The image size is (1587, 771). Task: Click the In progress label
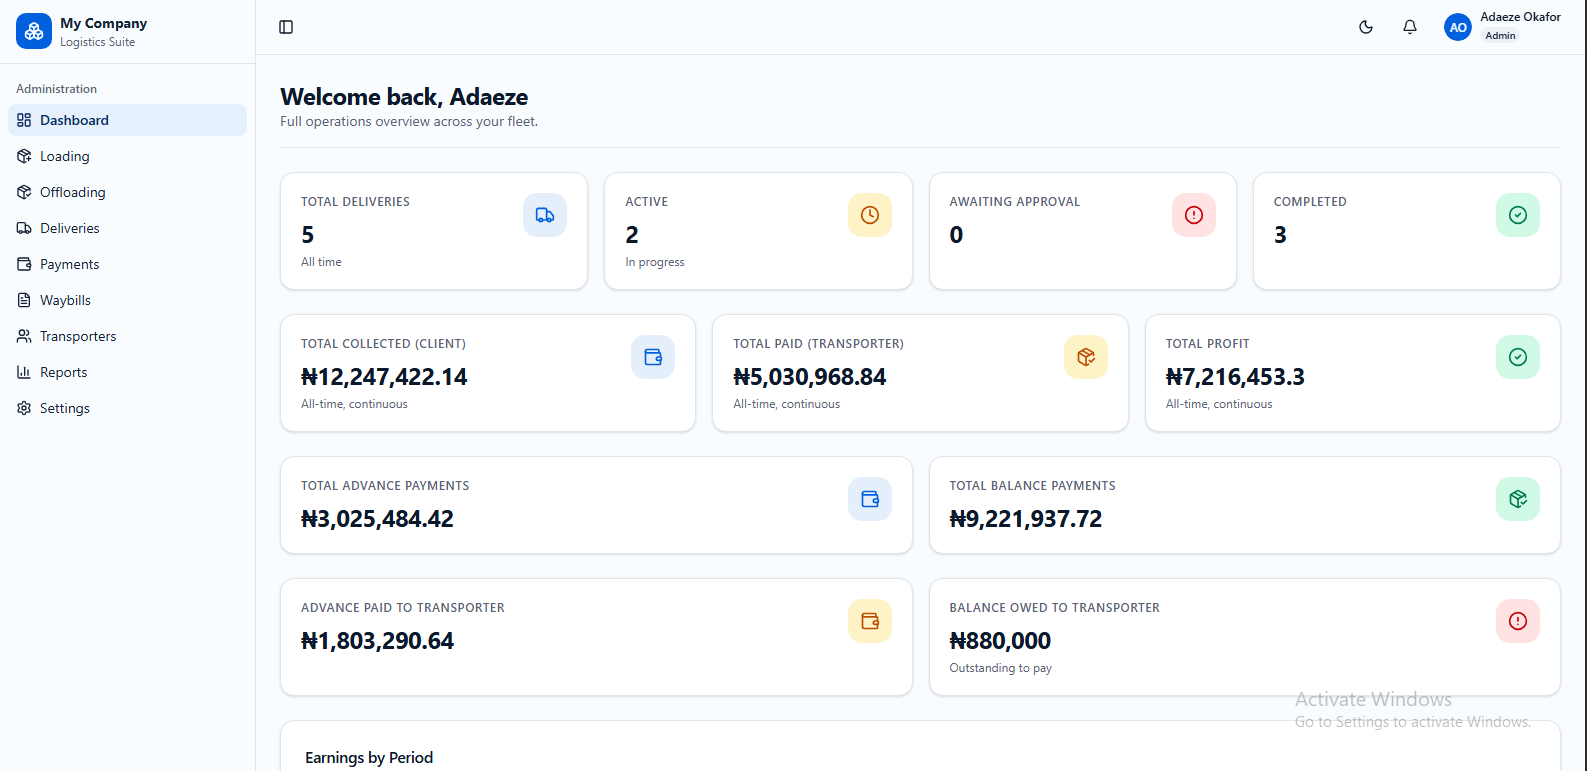[655, 262]
